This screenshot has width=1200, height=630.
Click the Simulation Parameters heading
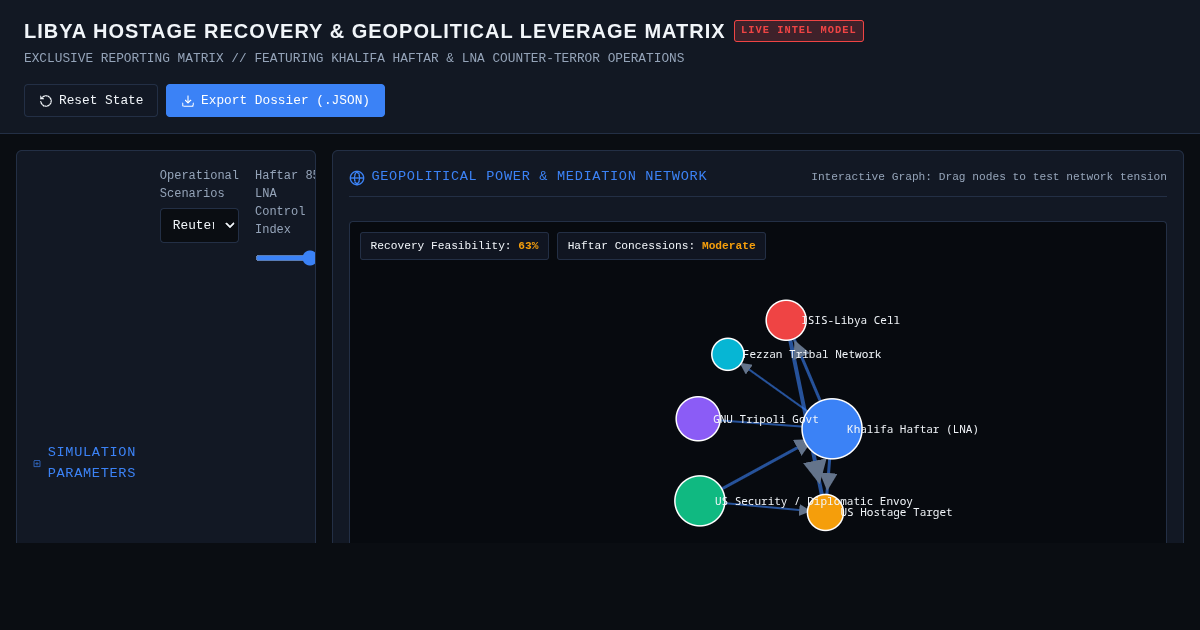(x=92, y=463)
